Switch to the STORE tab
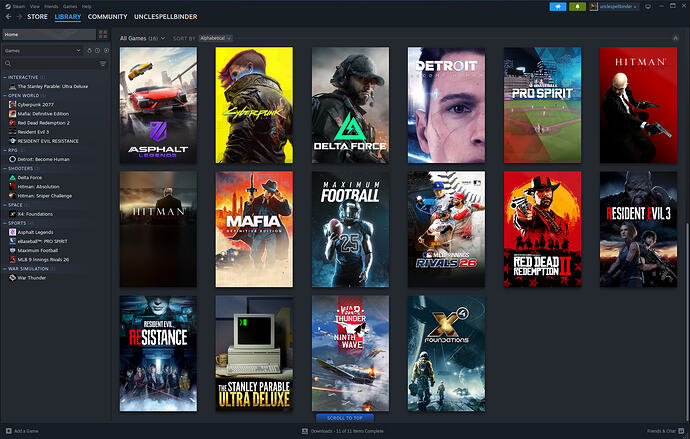The width and height of the screenshot is (690, 439). [x=37, y=17]
